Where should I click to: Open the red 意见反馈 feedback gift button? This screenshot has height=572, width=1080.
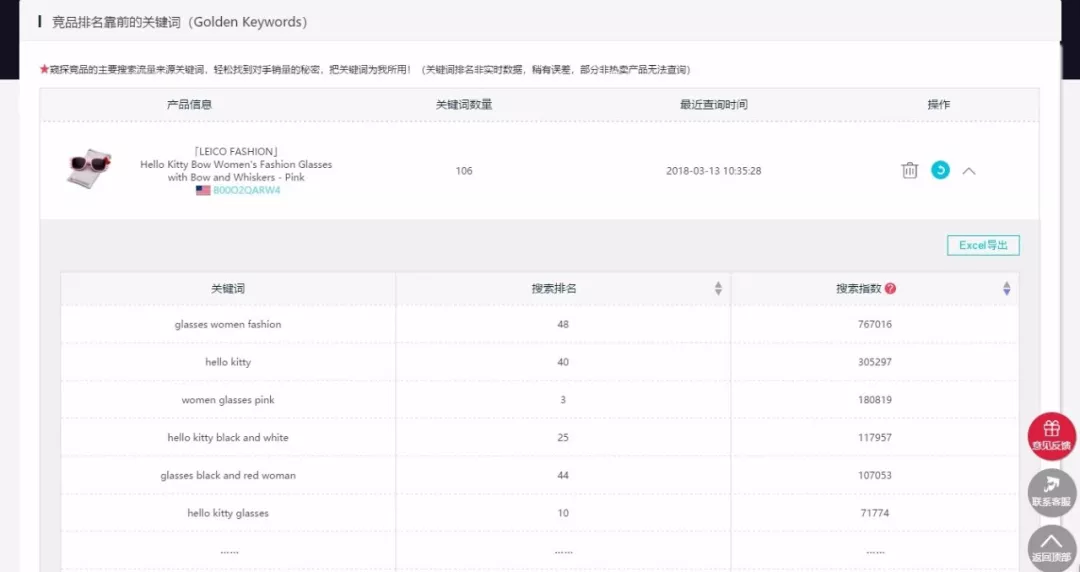(x=1052, y=436)
